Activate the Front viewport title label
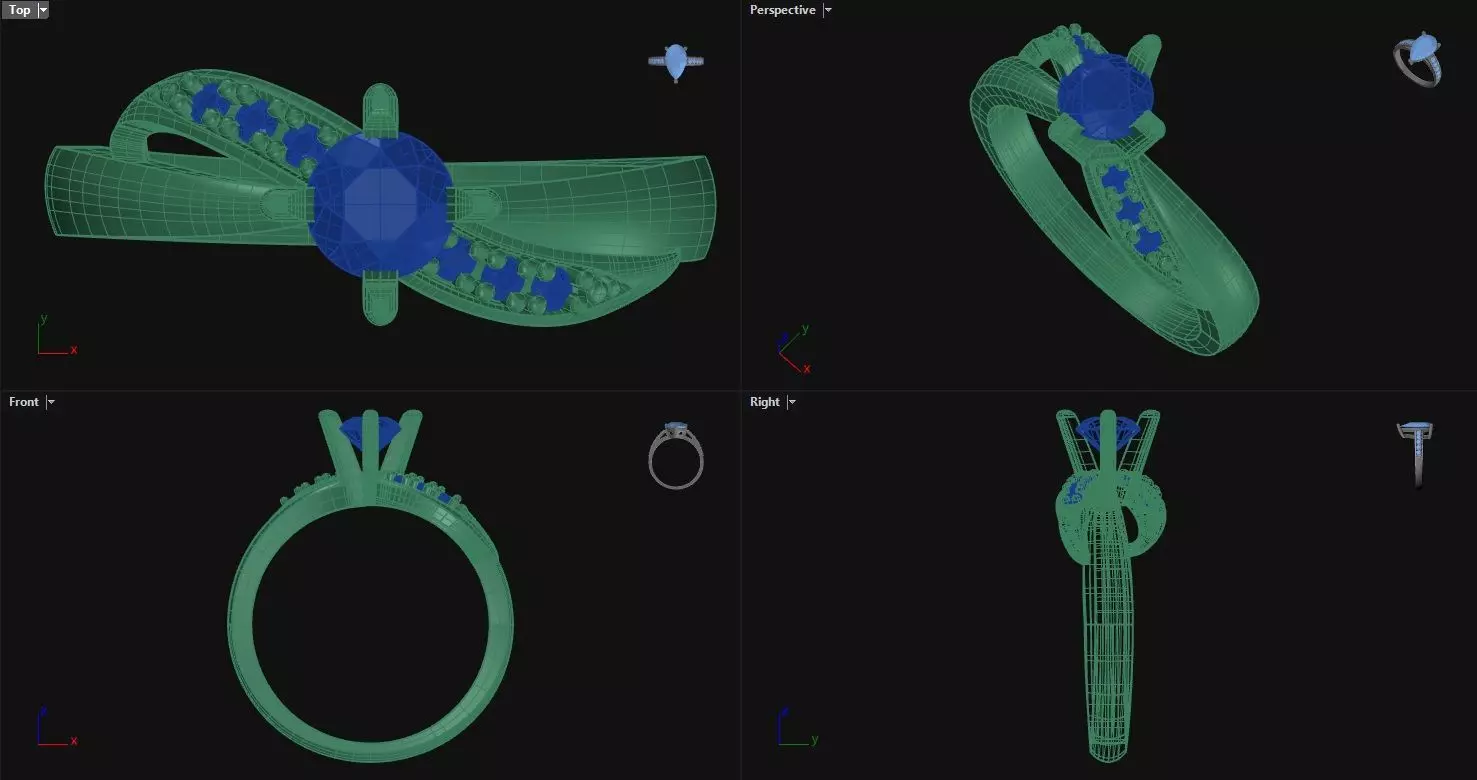The height and width of the screenshot is (780, 1477). click(x=24, y=402)
